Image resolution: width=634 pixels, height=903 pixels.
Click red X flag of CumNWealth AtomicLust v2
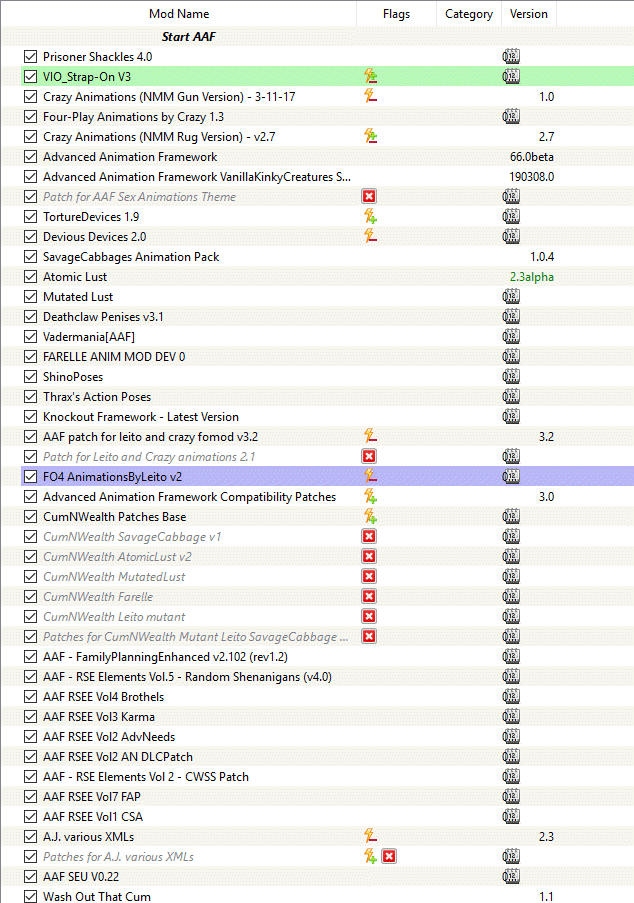click(x=369, y=556)
